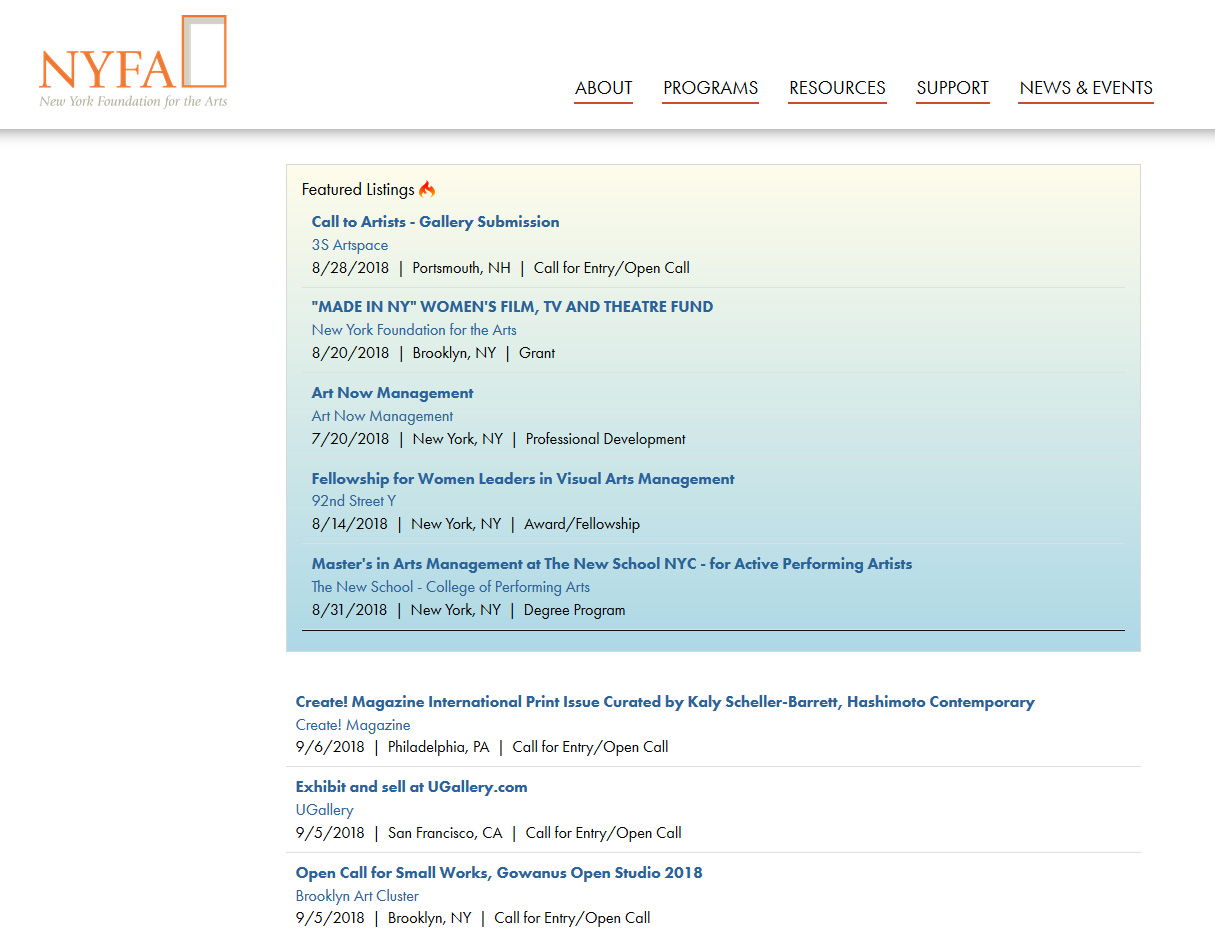The image size is (1215, 932).
Task: Open Create! Magazine International Print Issue listing
Action: point(665,702)
